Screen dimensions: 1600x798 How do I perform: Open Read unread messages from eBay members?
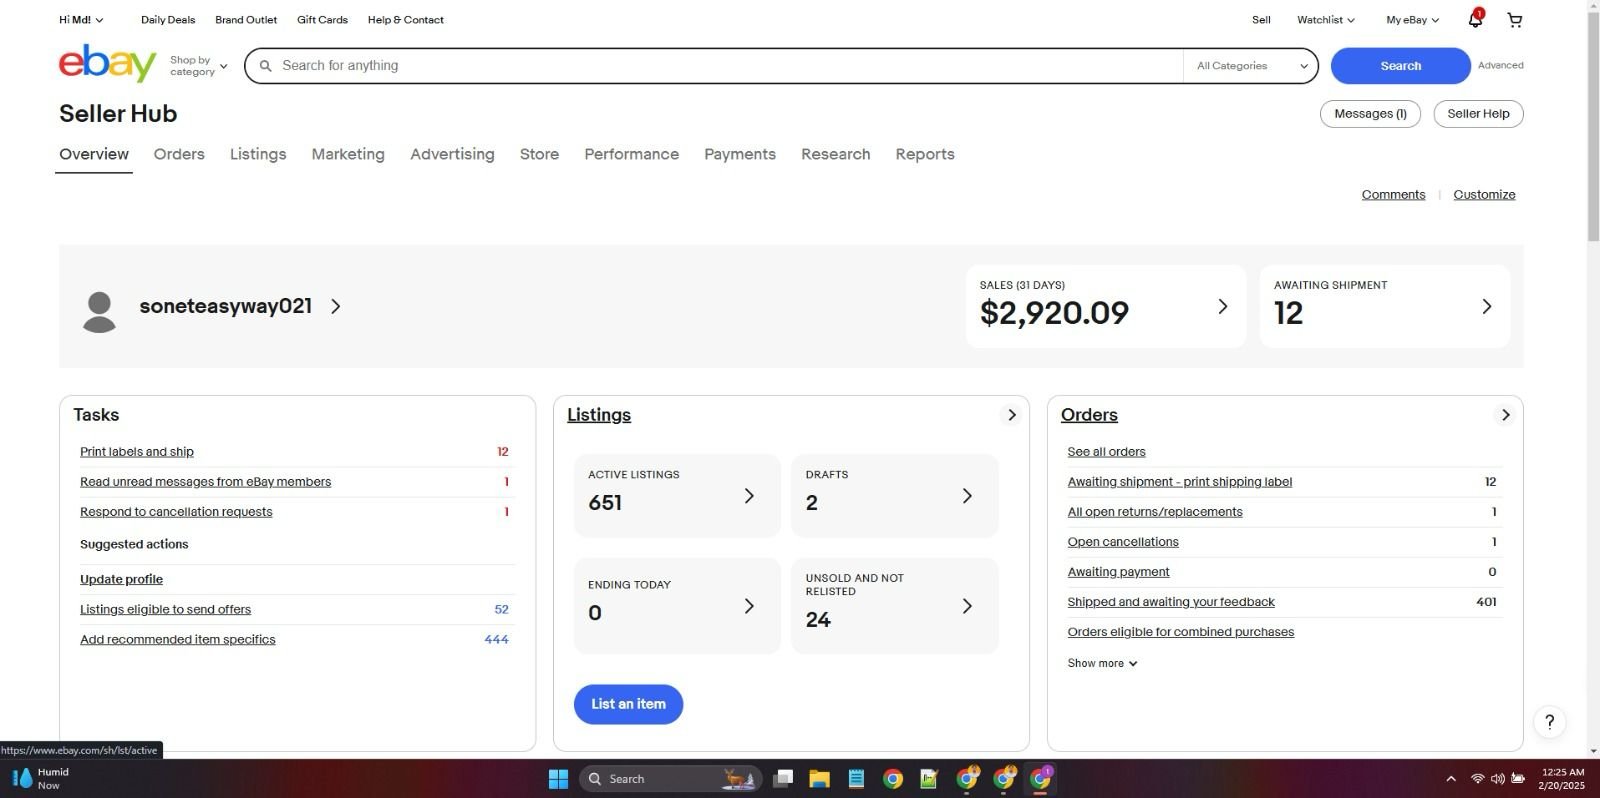(x=205, y=482)
